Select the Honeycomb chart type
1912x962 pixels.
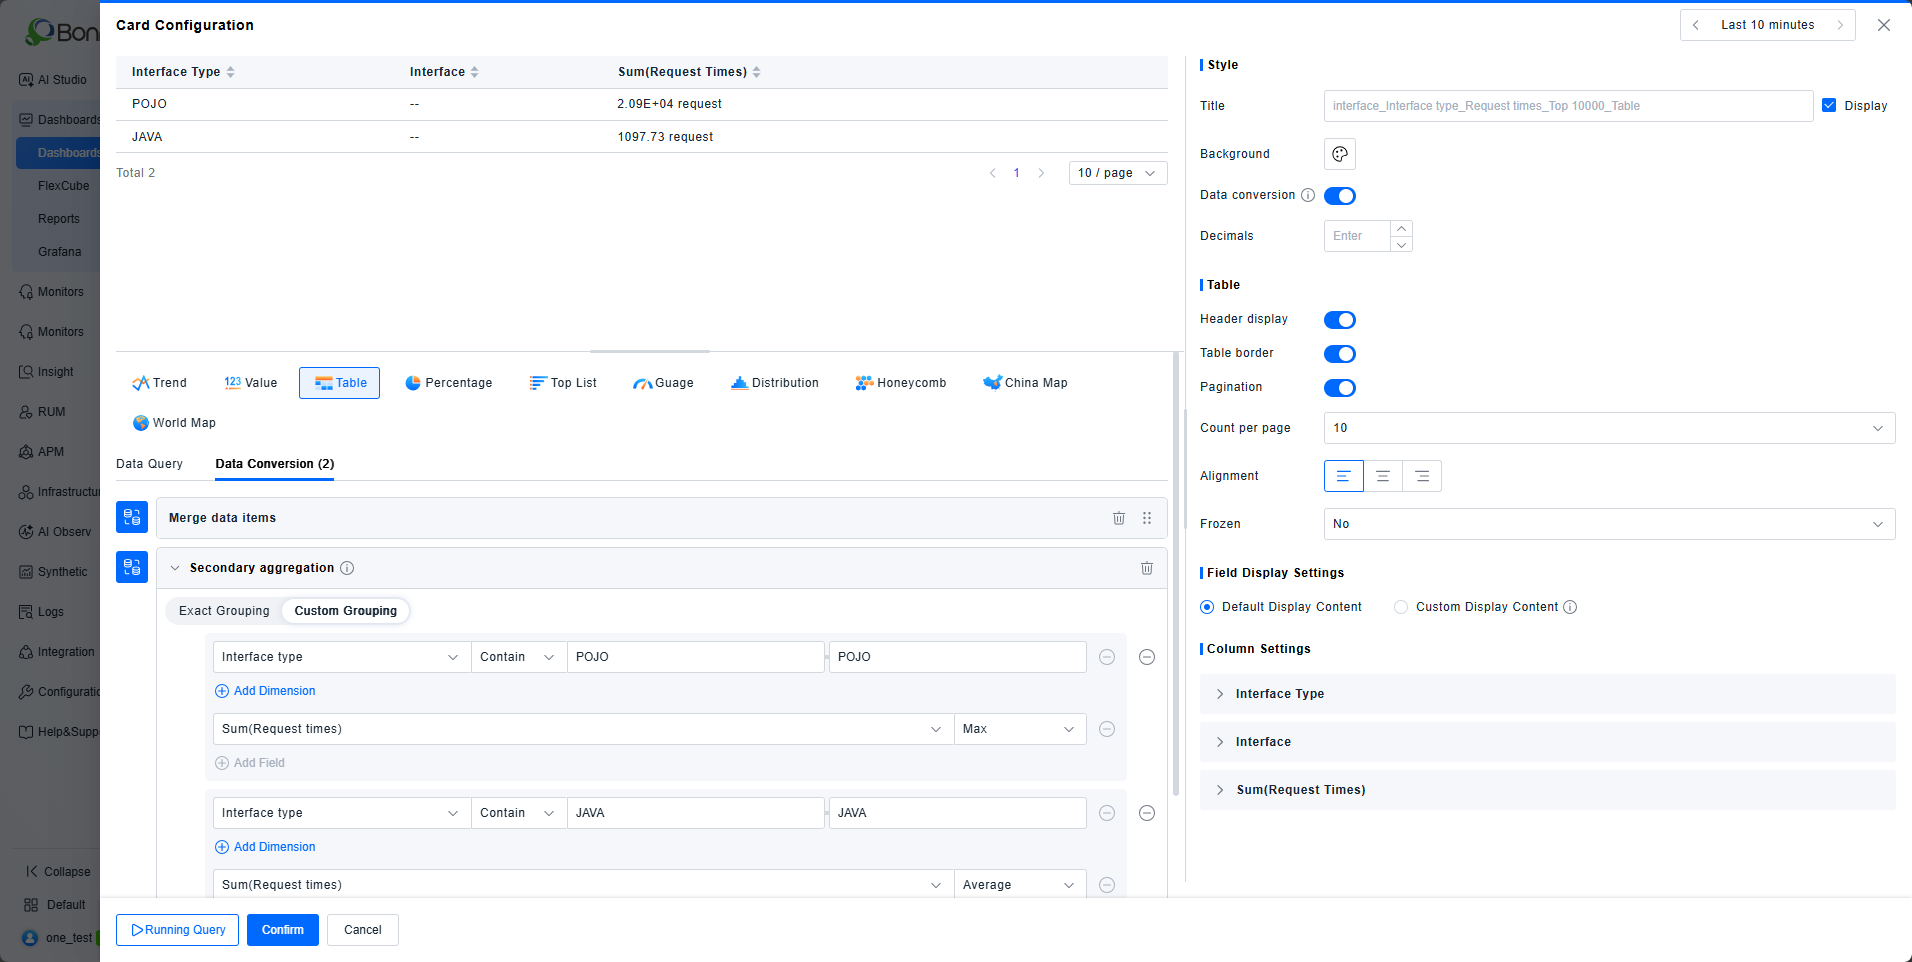901,383
